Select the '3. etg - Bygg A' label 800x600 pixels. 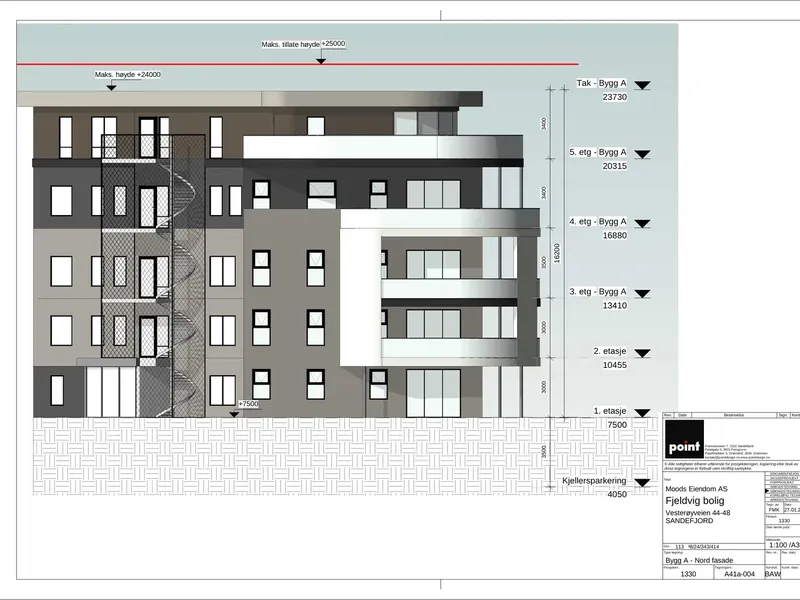click(598, 291)
